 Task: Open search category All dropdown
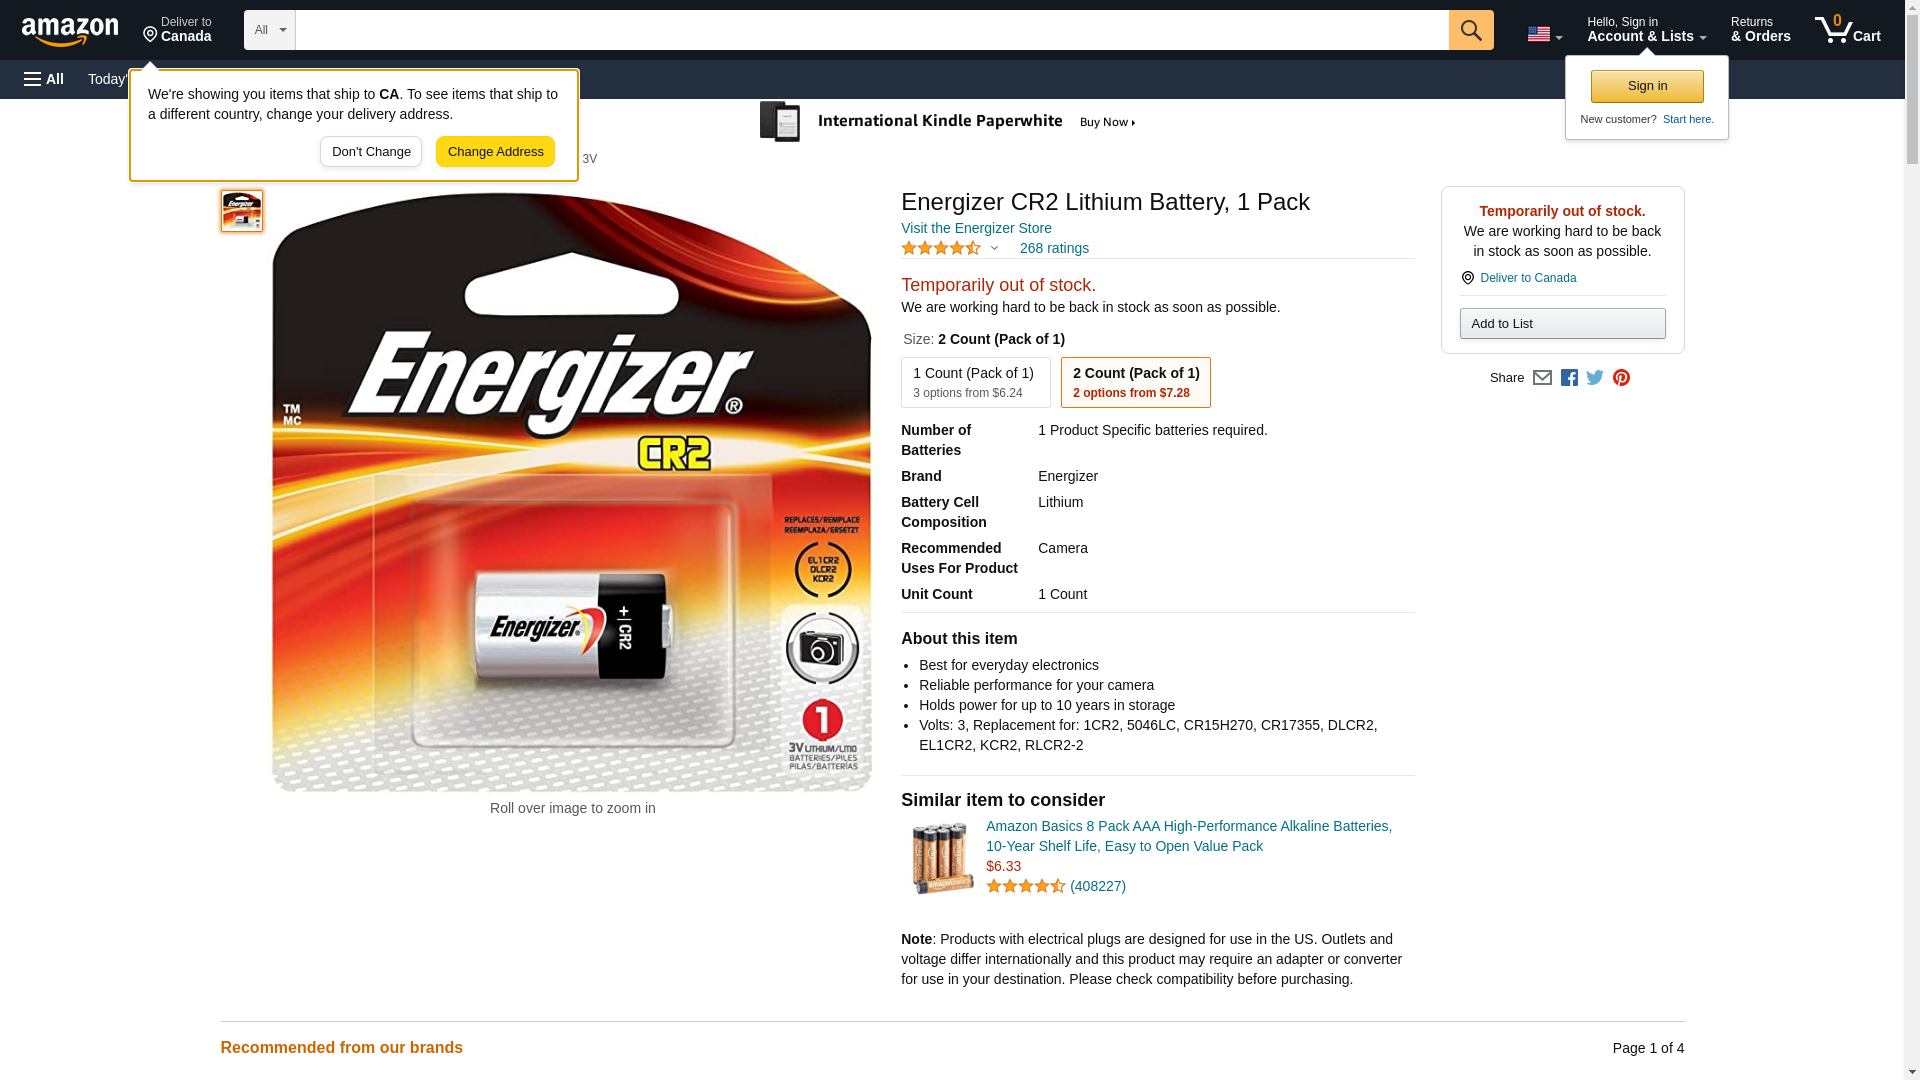tap(269, 30)
